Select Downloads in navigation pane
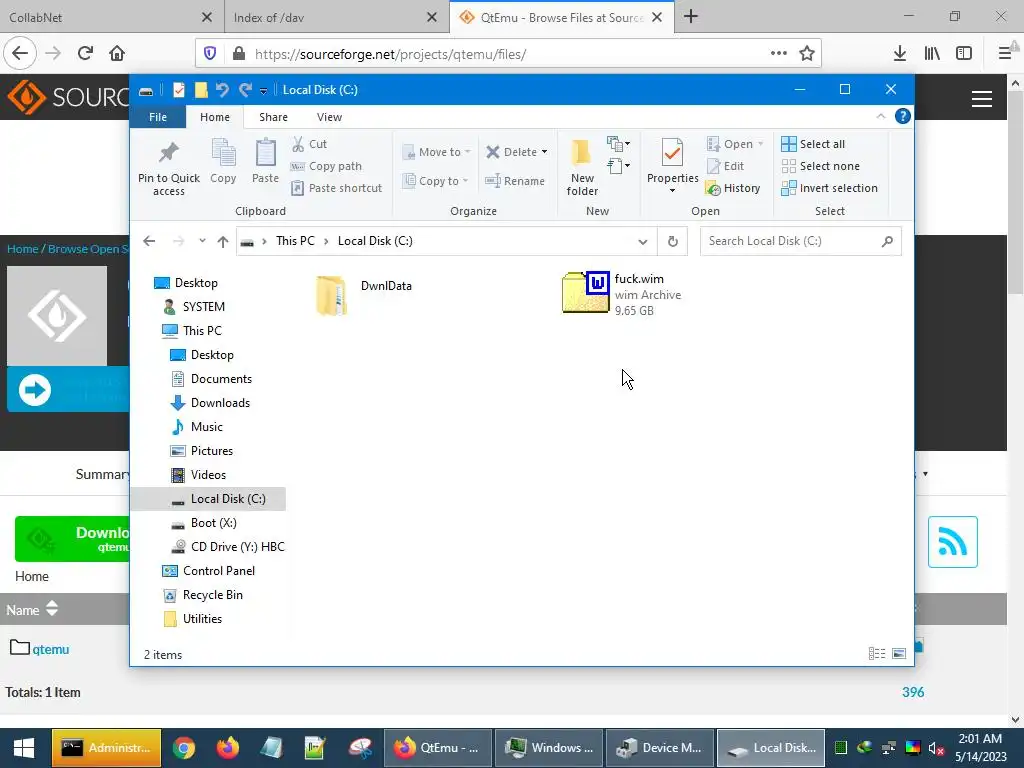 [220, 403]
